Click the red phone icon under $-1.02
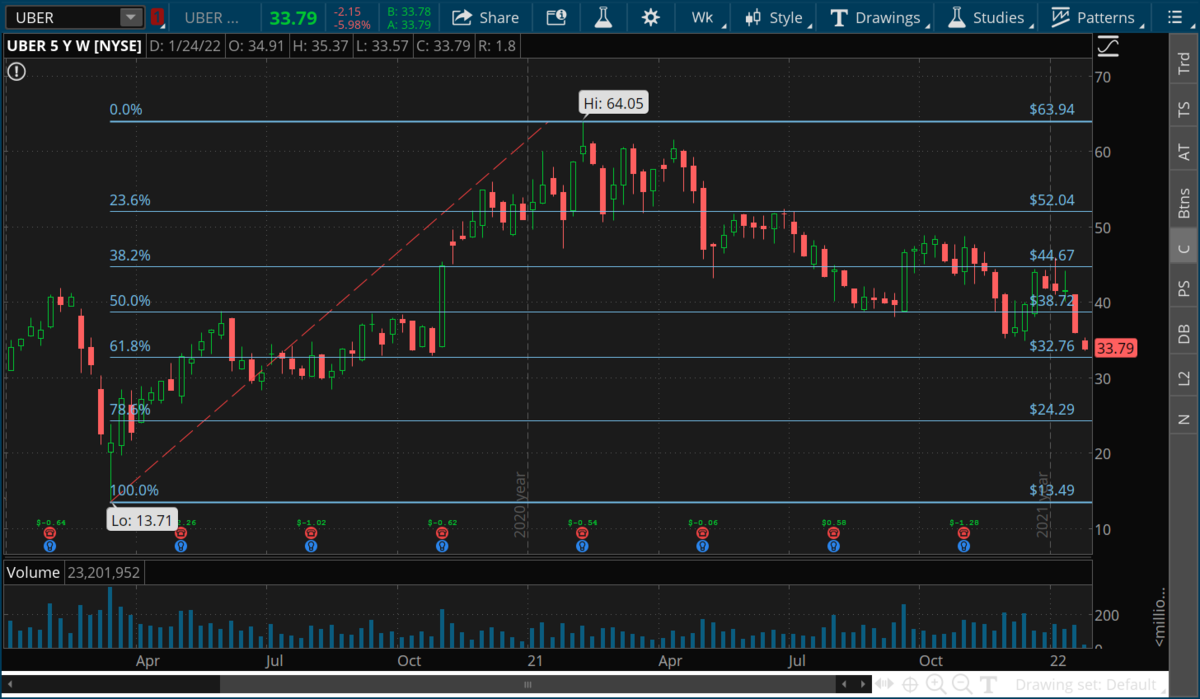1200x699 pixels. [x=311, y=534]
